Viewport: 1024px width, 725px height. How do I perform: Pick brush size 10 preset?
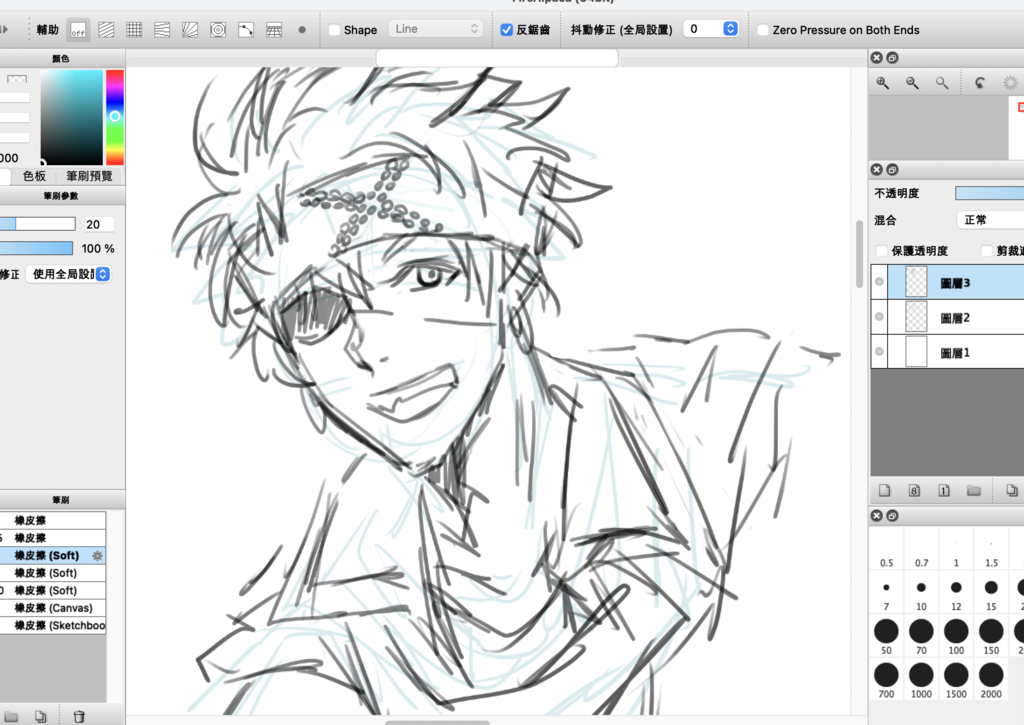pos(921,593)
